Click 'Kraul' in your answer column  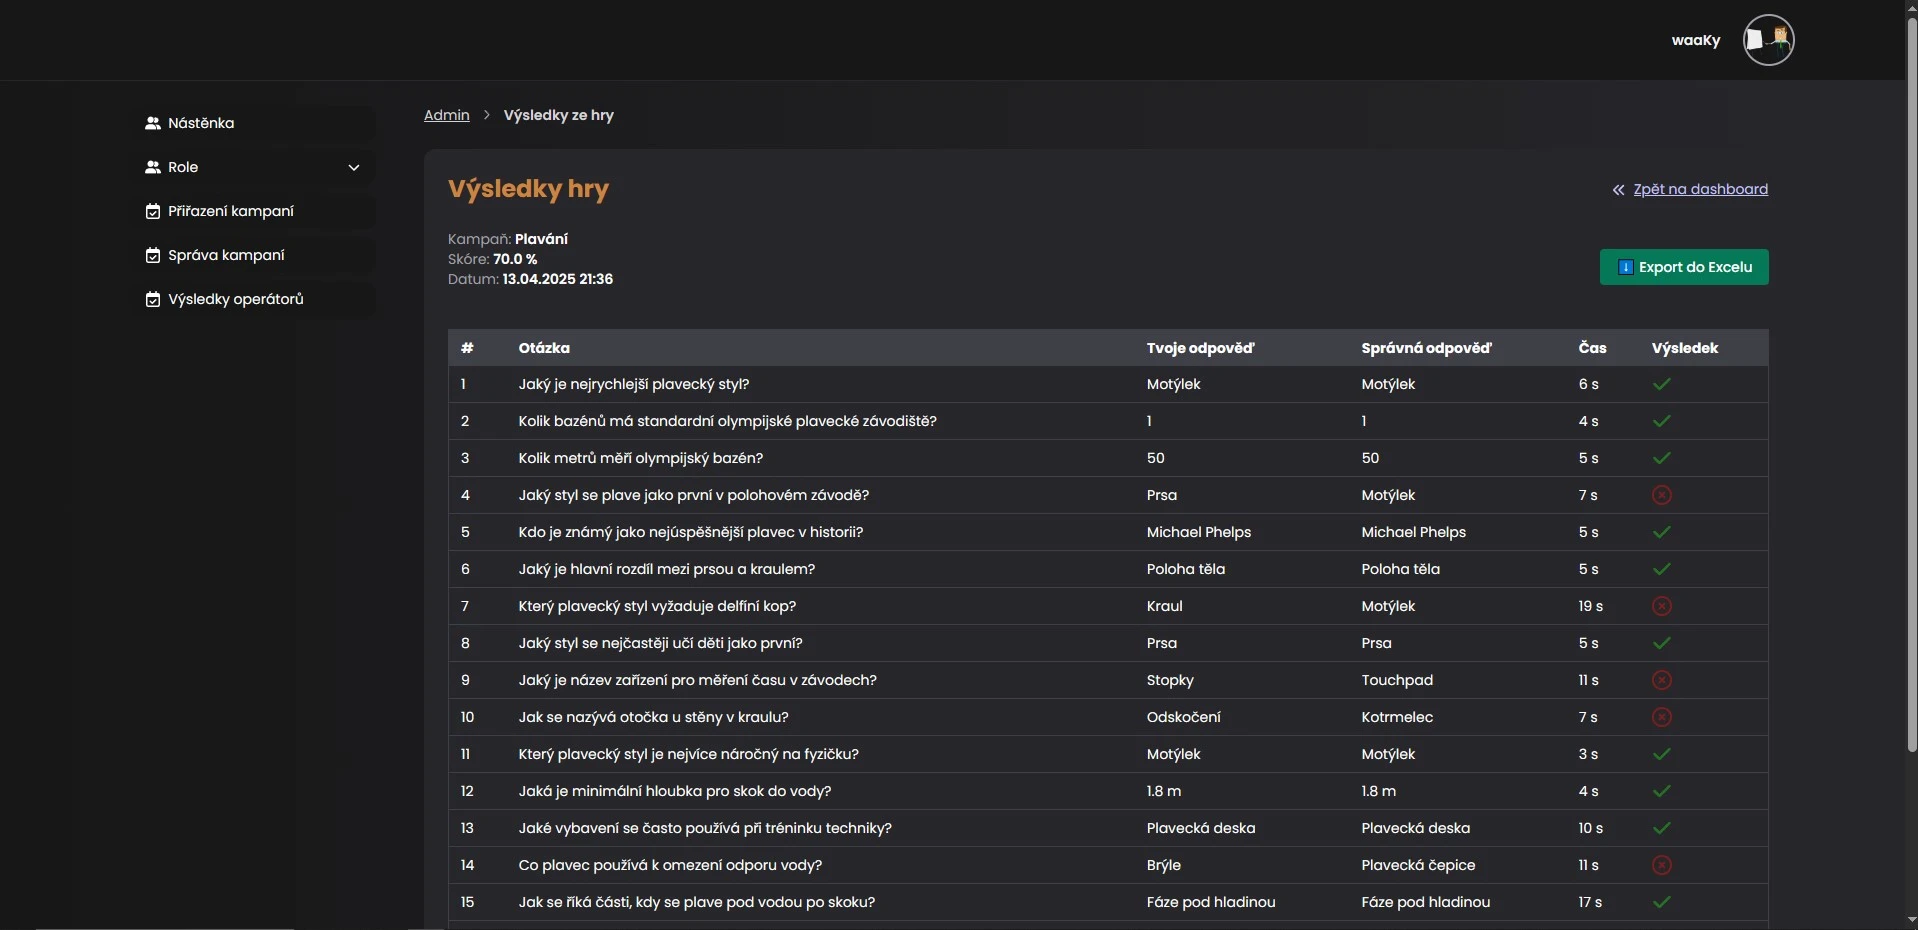point(1164,606)
